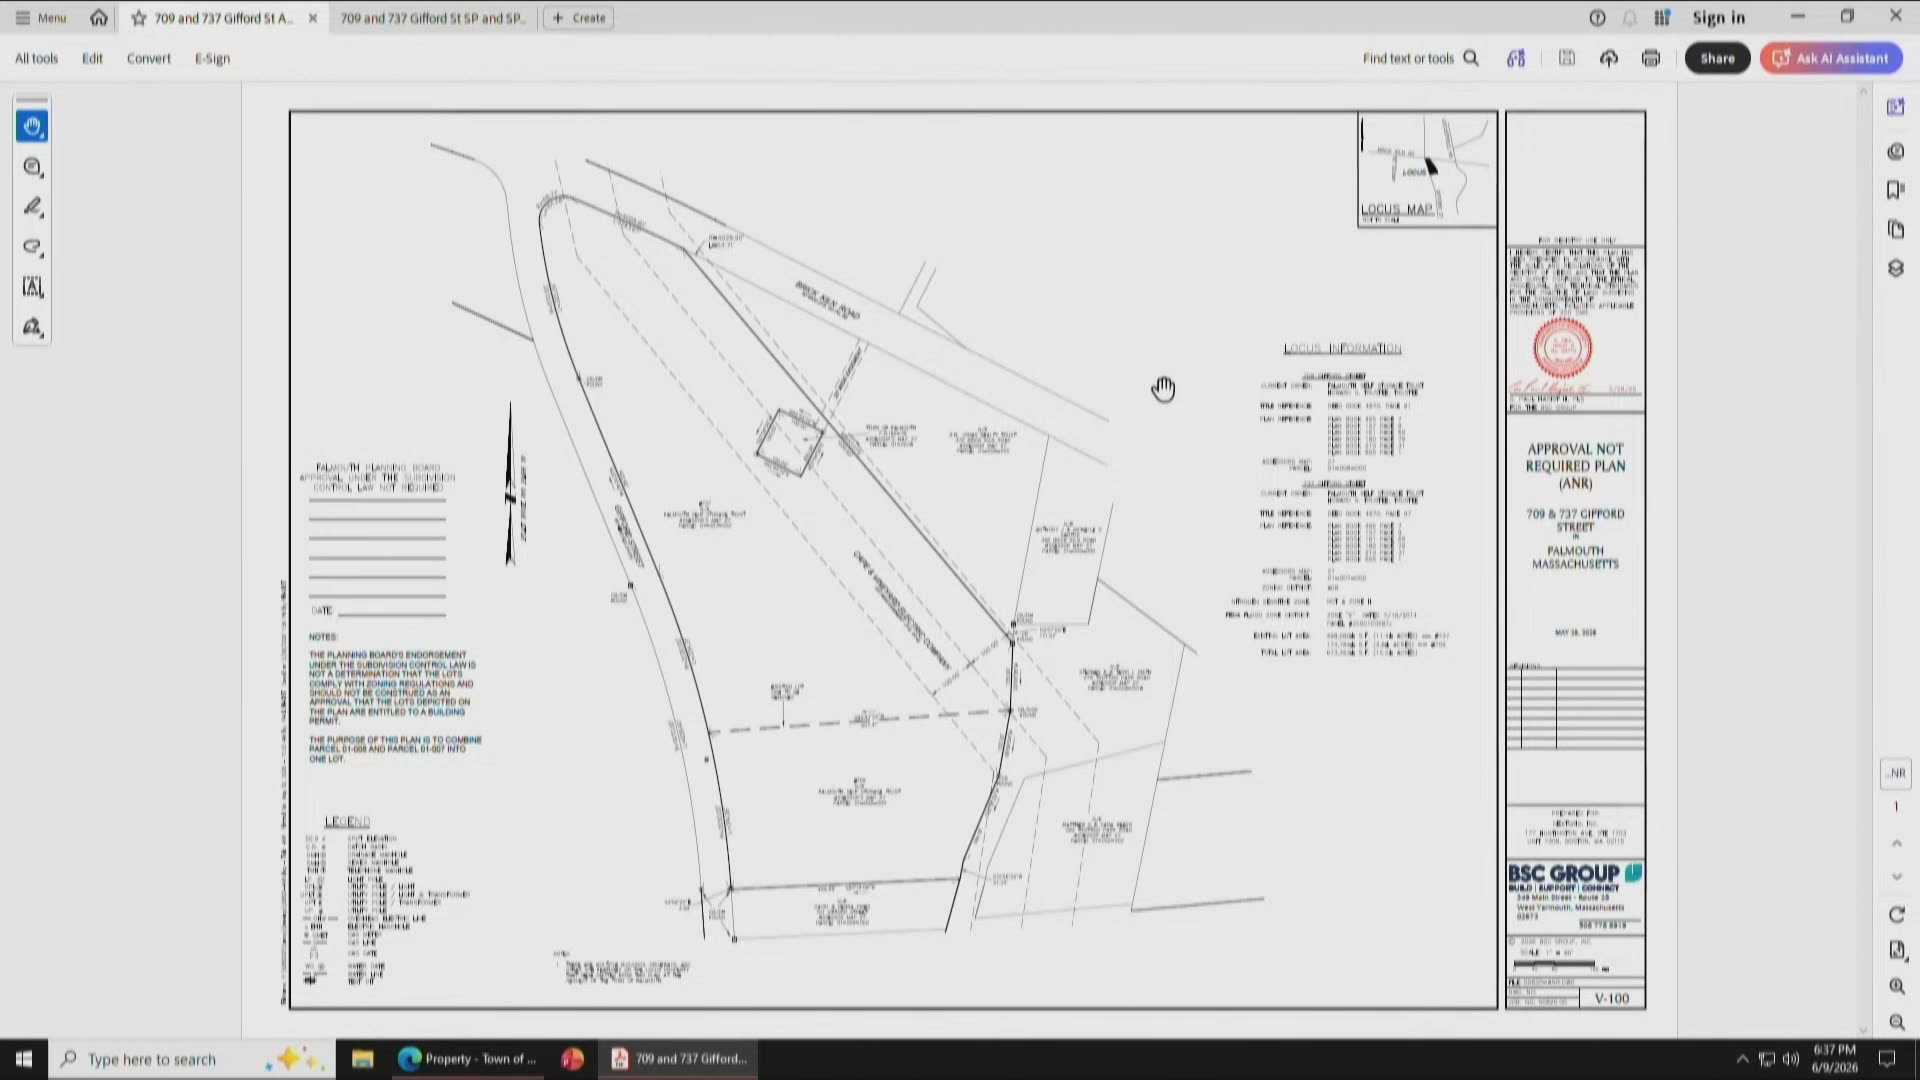
Task: Zoom out with magnifier minus icon
Action: pos(1896,1022)
